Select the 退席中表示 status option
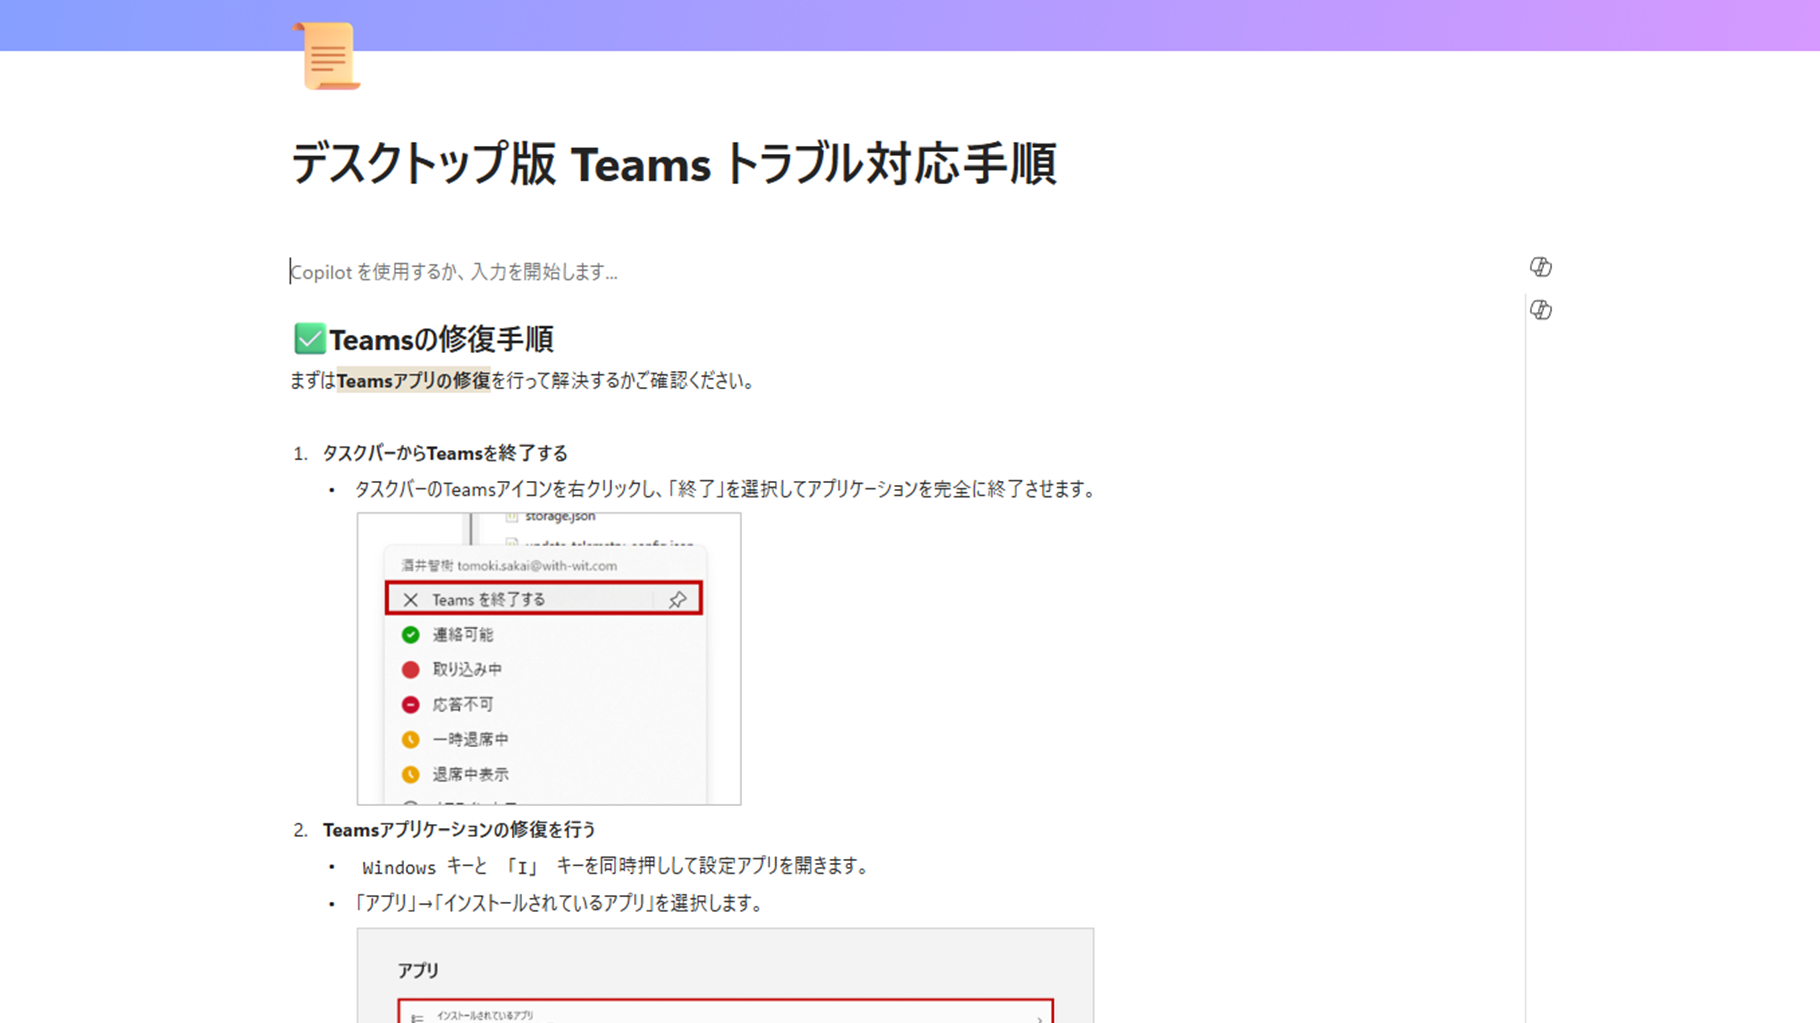This screenshot has width=1820, height=1023. (470, 774)
